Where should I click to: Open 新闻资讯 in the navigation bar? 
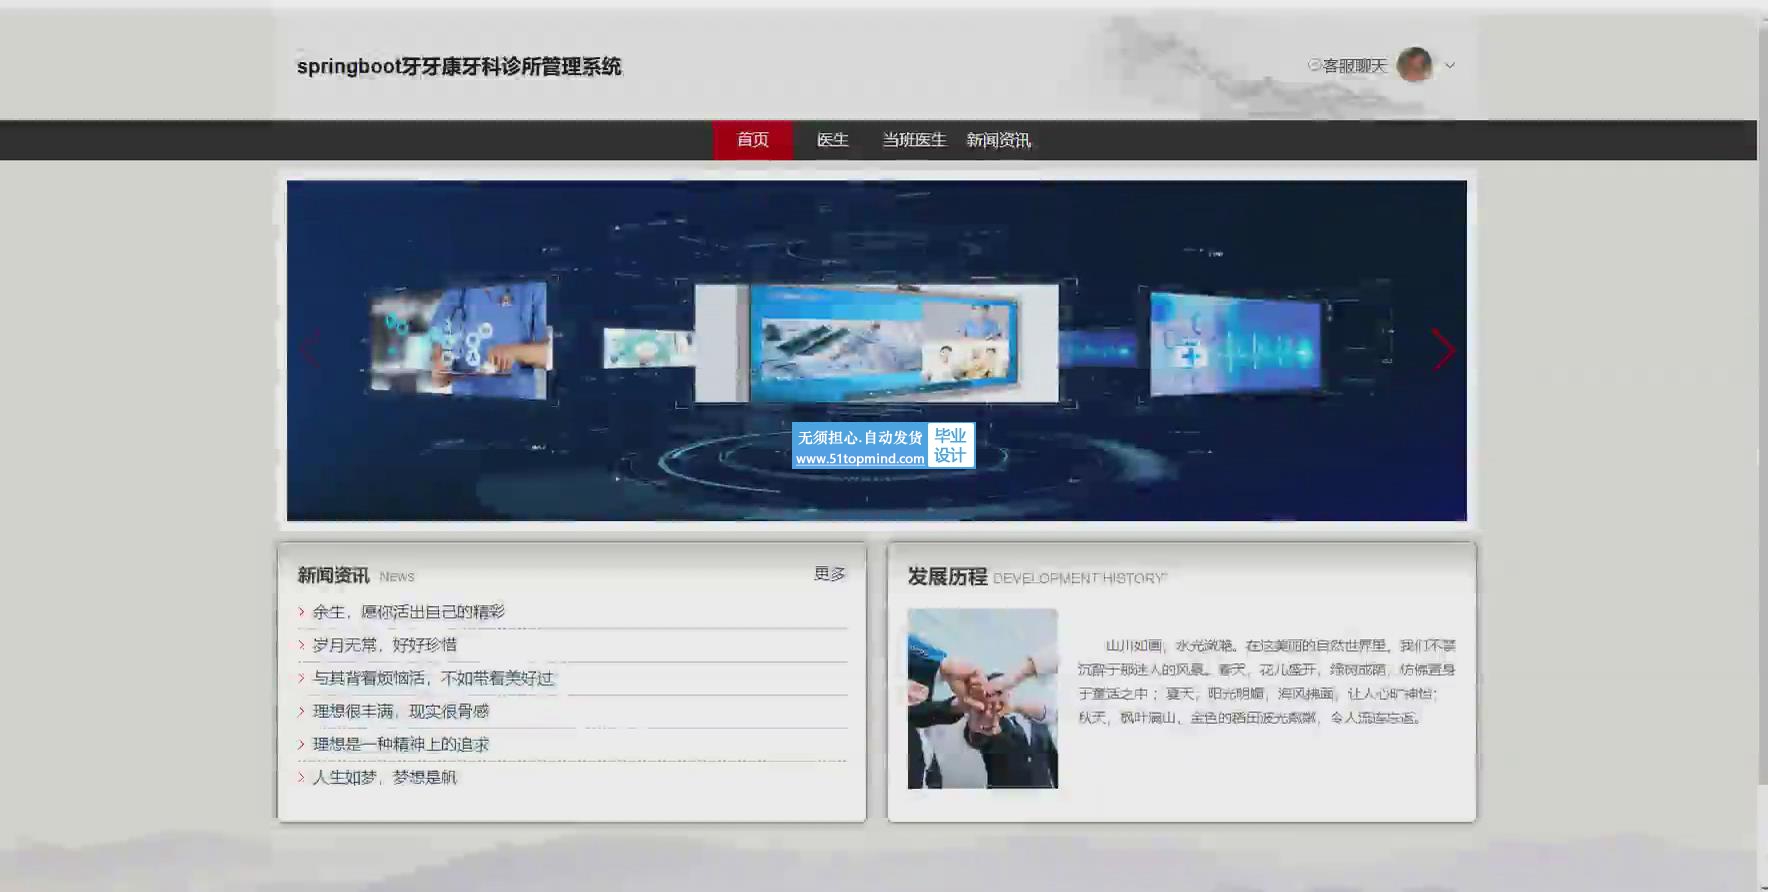pyautogui.click(x=998, y=140)
